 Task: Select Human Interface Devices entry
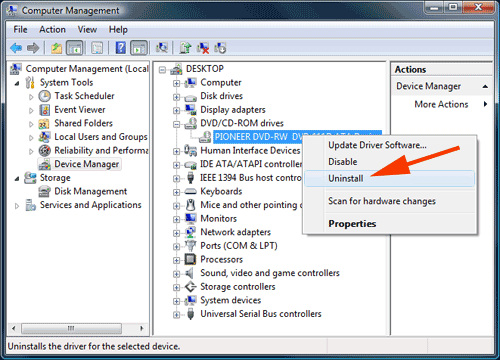pos(250,151)
